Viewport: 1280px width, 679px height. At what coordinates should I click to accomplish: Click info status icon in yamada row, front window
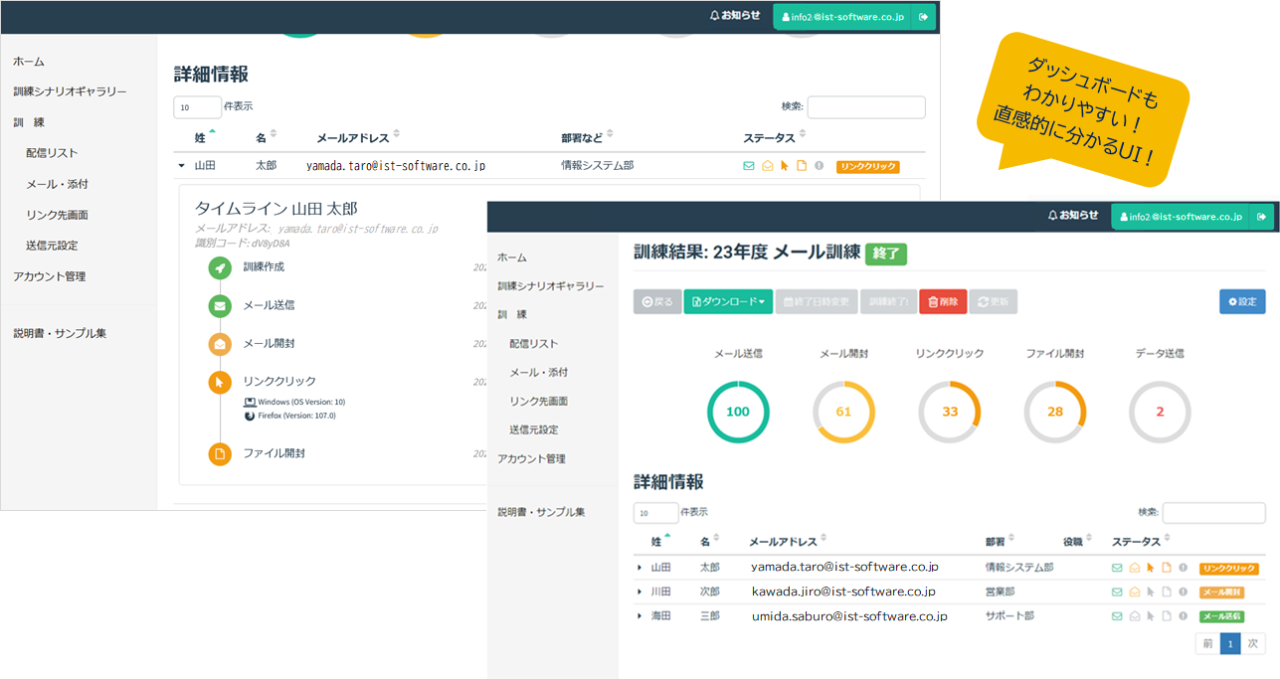1182,567
